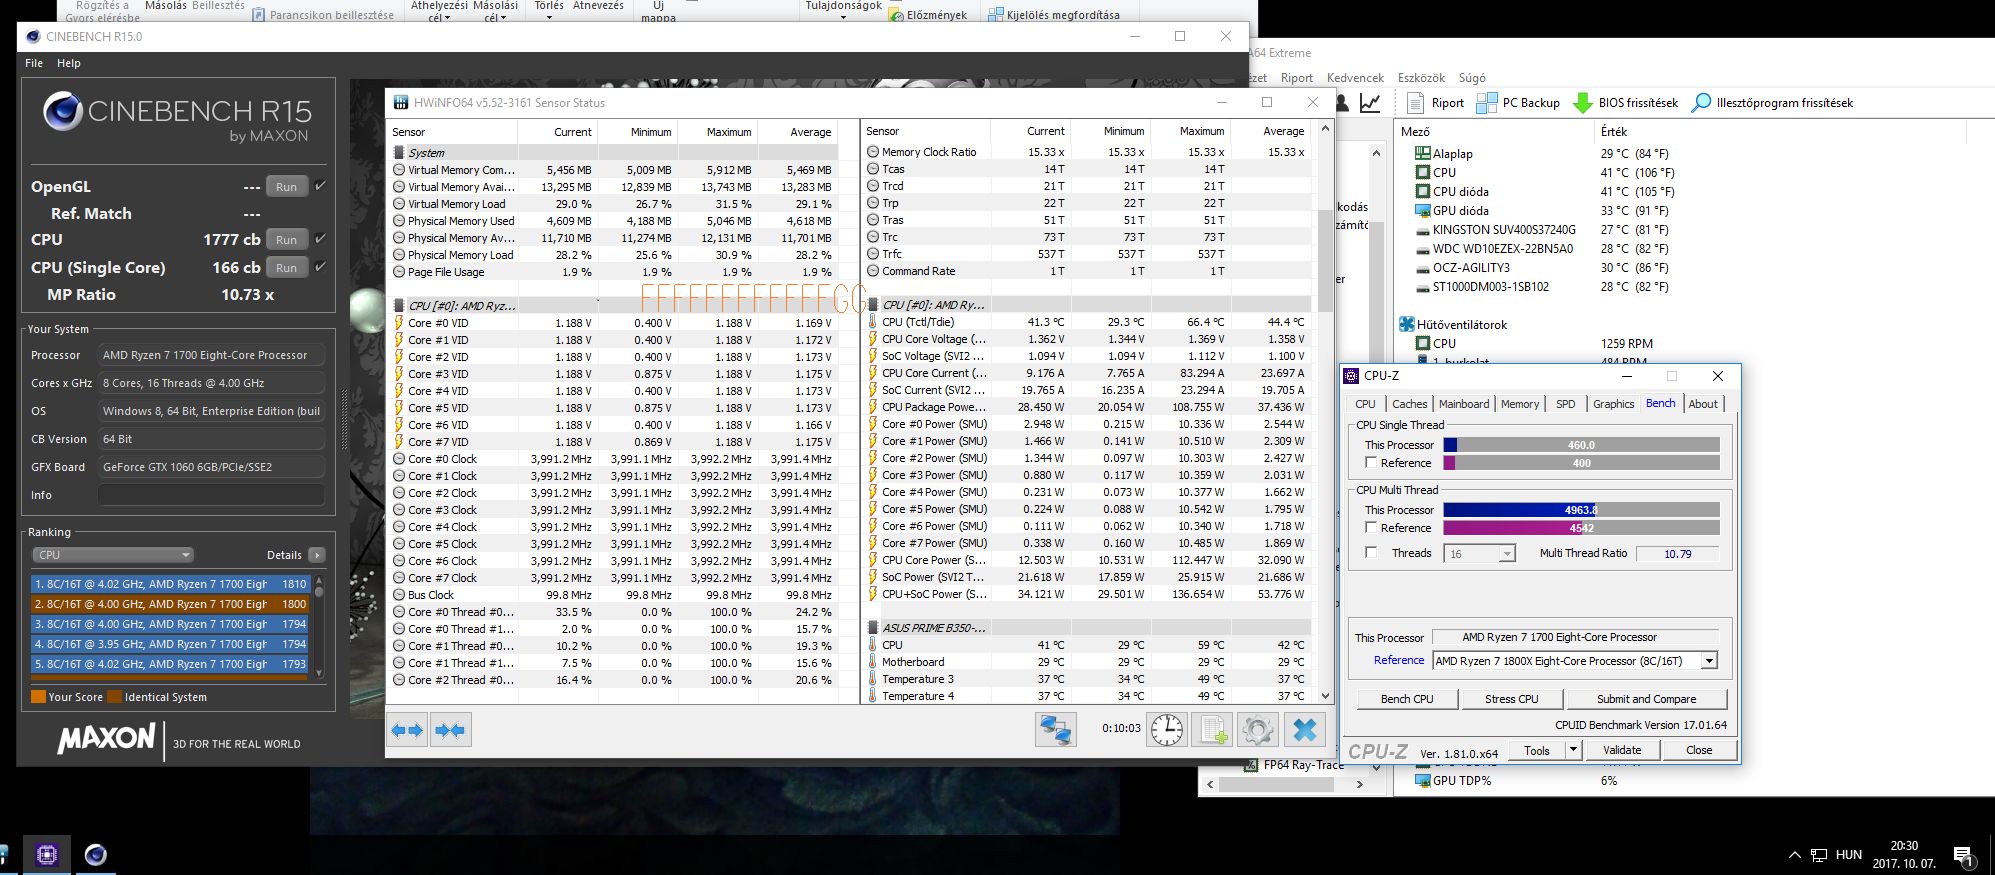Image resolution: width=1995 pixels, height=875 pixels.
Task: Open CPU-Z Tools dropdown arrow
Action: 1572,749
